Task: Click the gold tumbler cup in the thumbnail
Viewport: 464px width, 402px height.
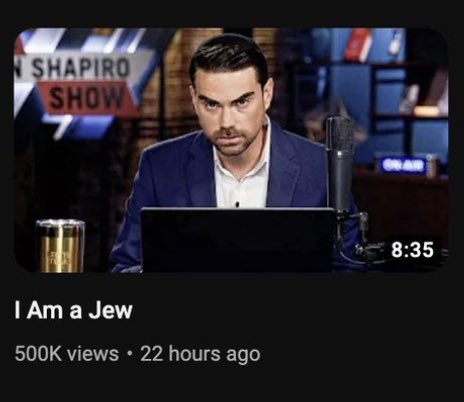Action: pos(60,246)
